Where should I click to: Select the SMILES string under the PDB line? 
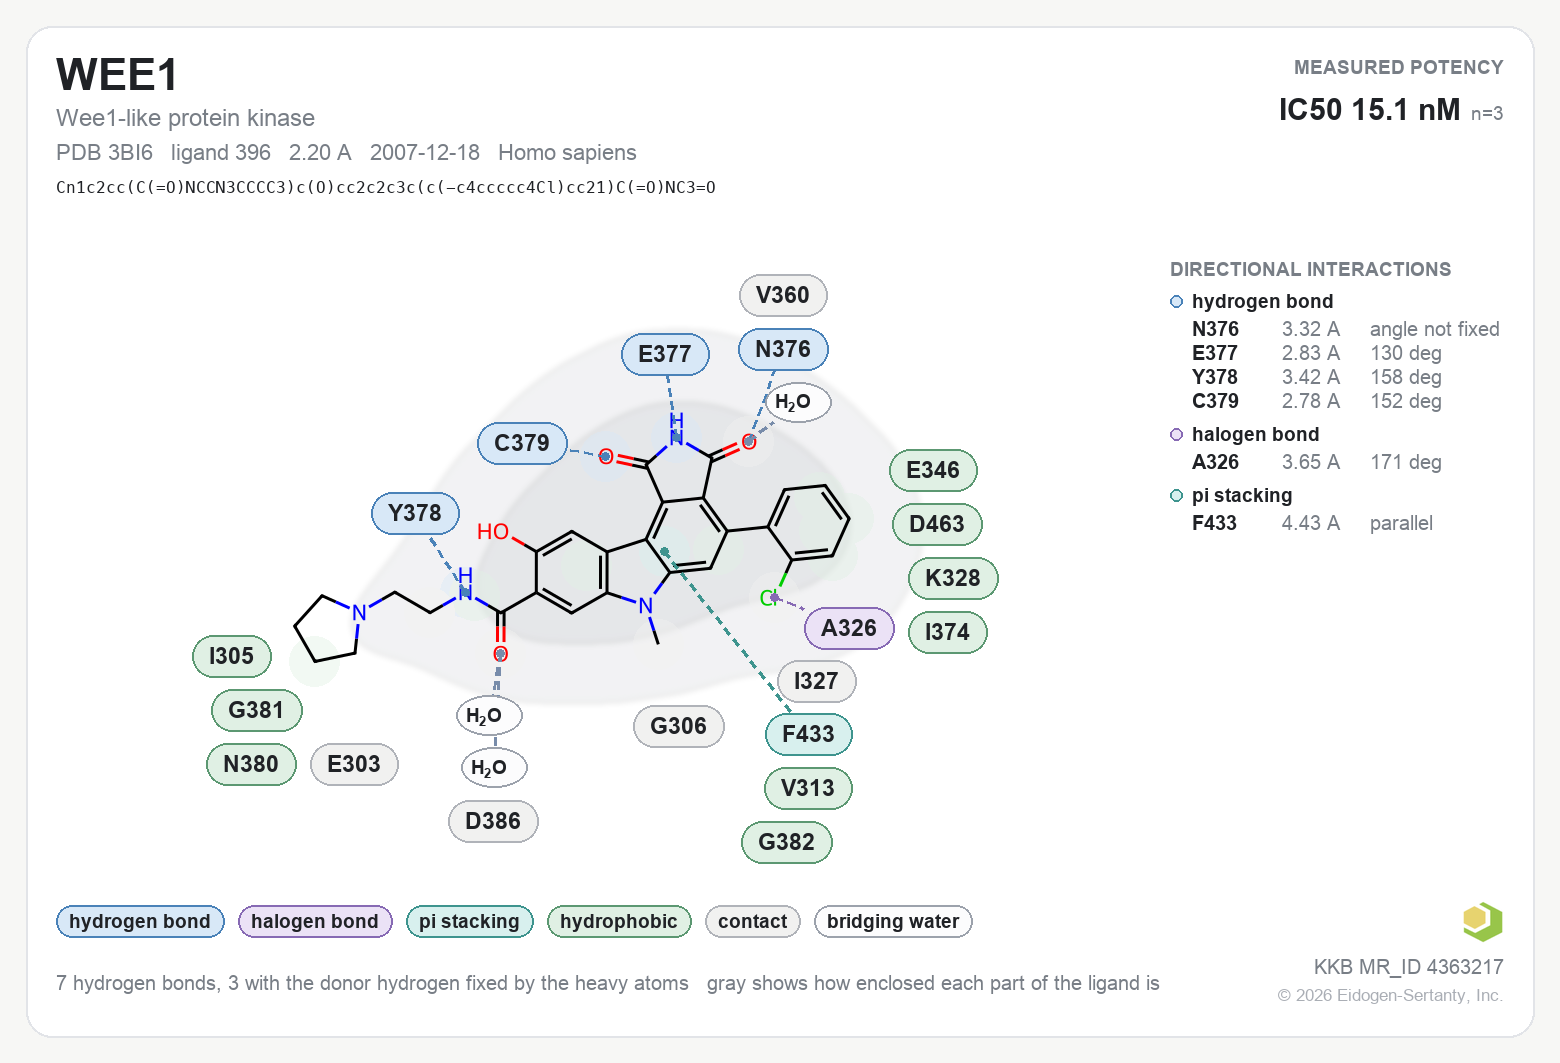coord(386,187)
